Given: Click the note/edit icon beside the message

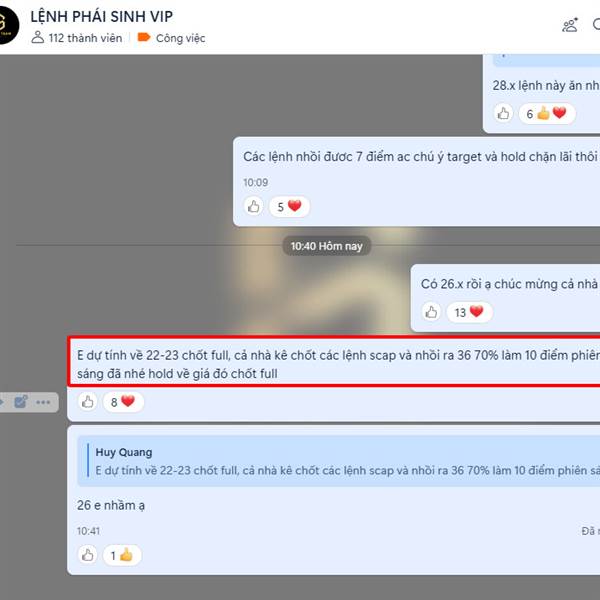Looking at the screenshot, I should (21, 402).
